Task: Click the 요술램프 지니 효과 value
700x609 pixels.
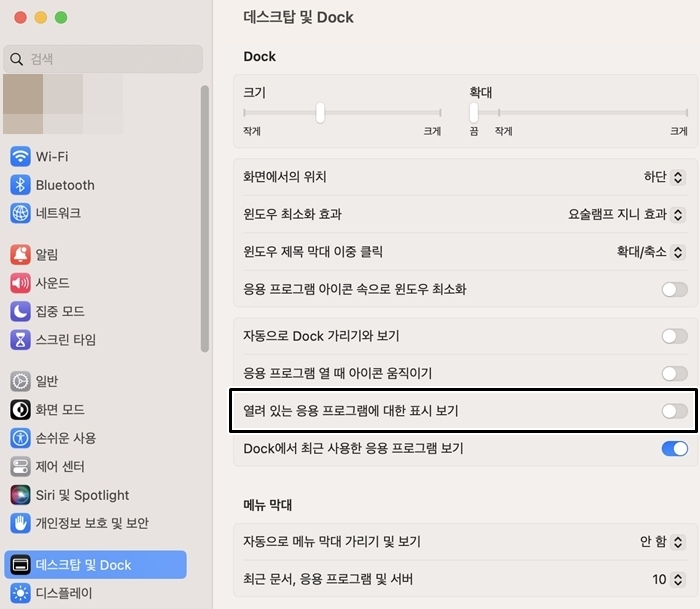Action: [617, 214]
